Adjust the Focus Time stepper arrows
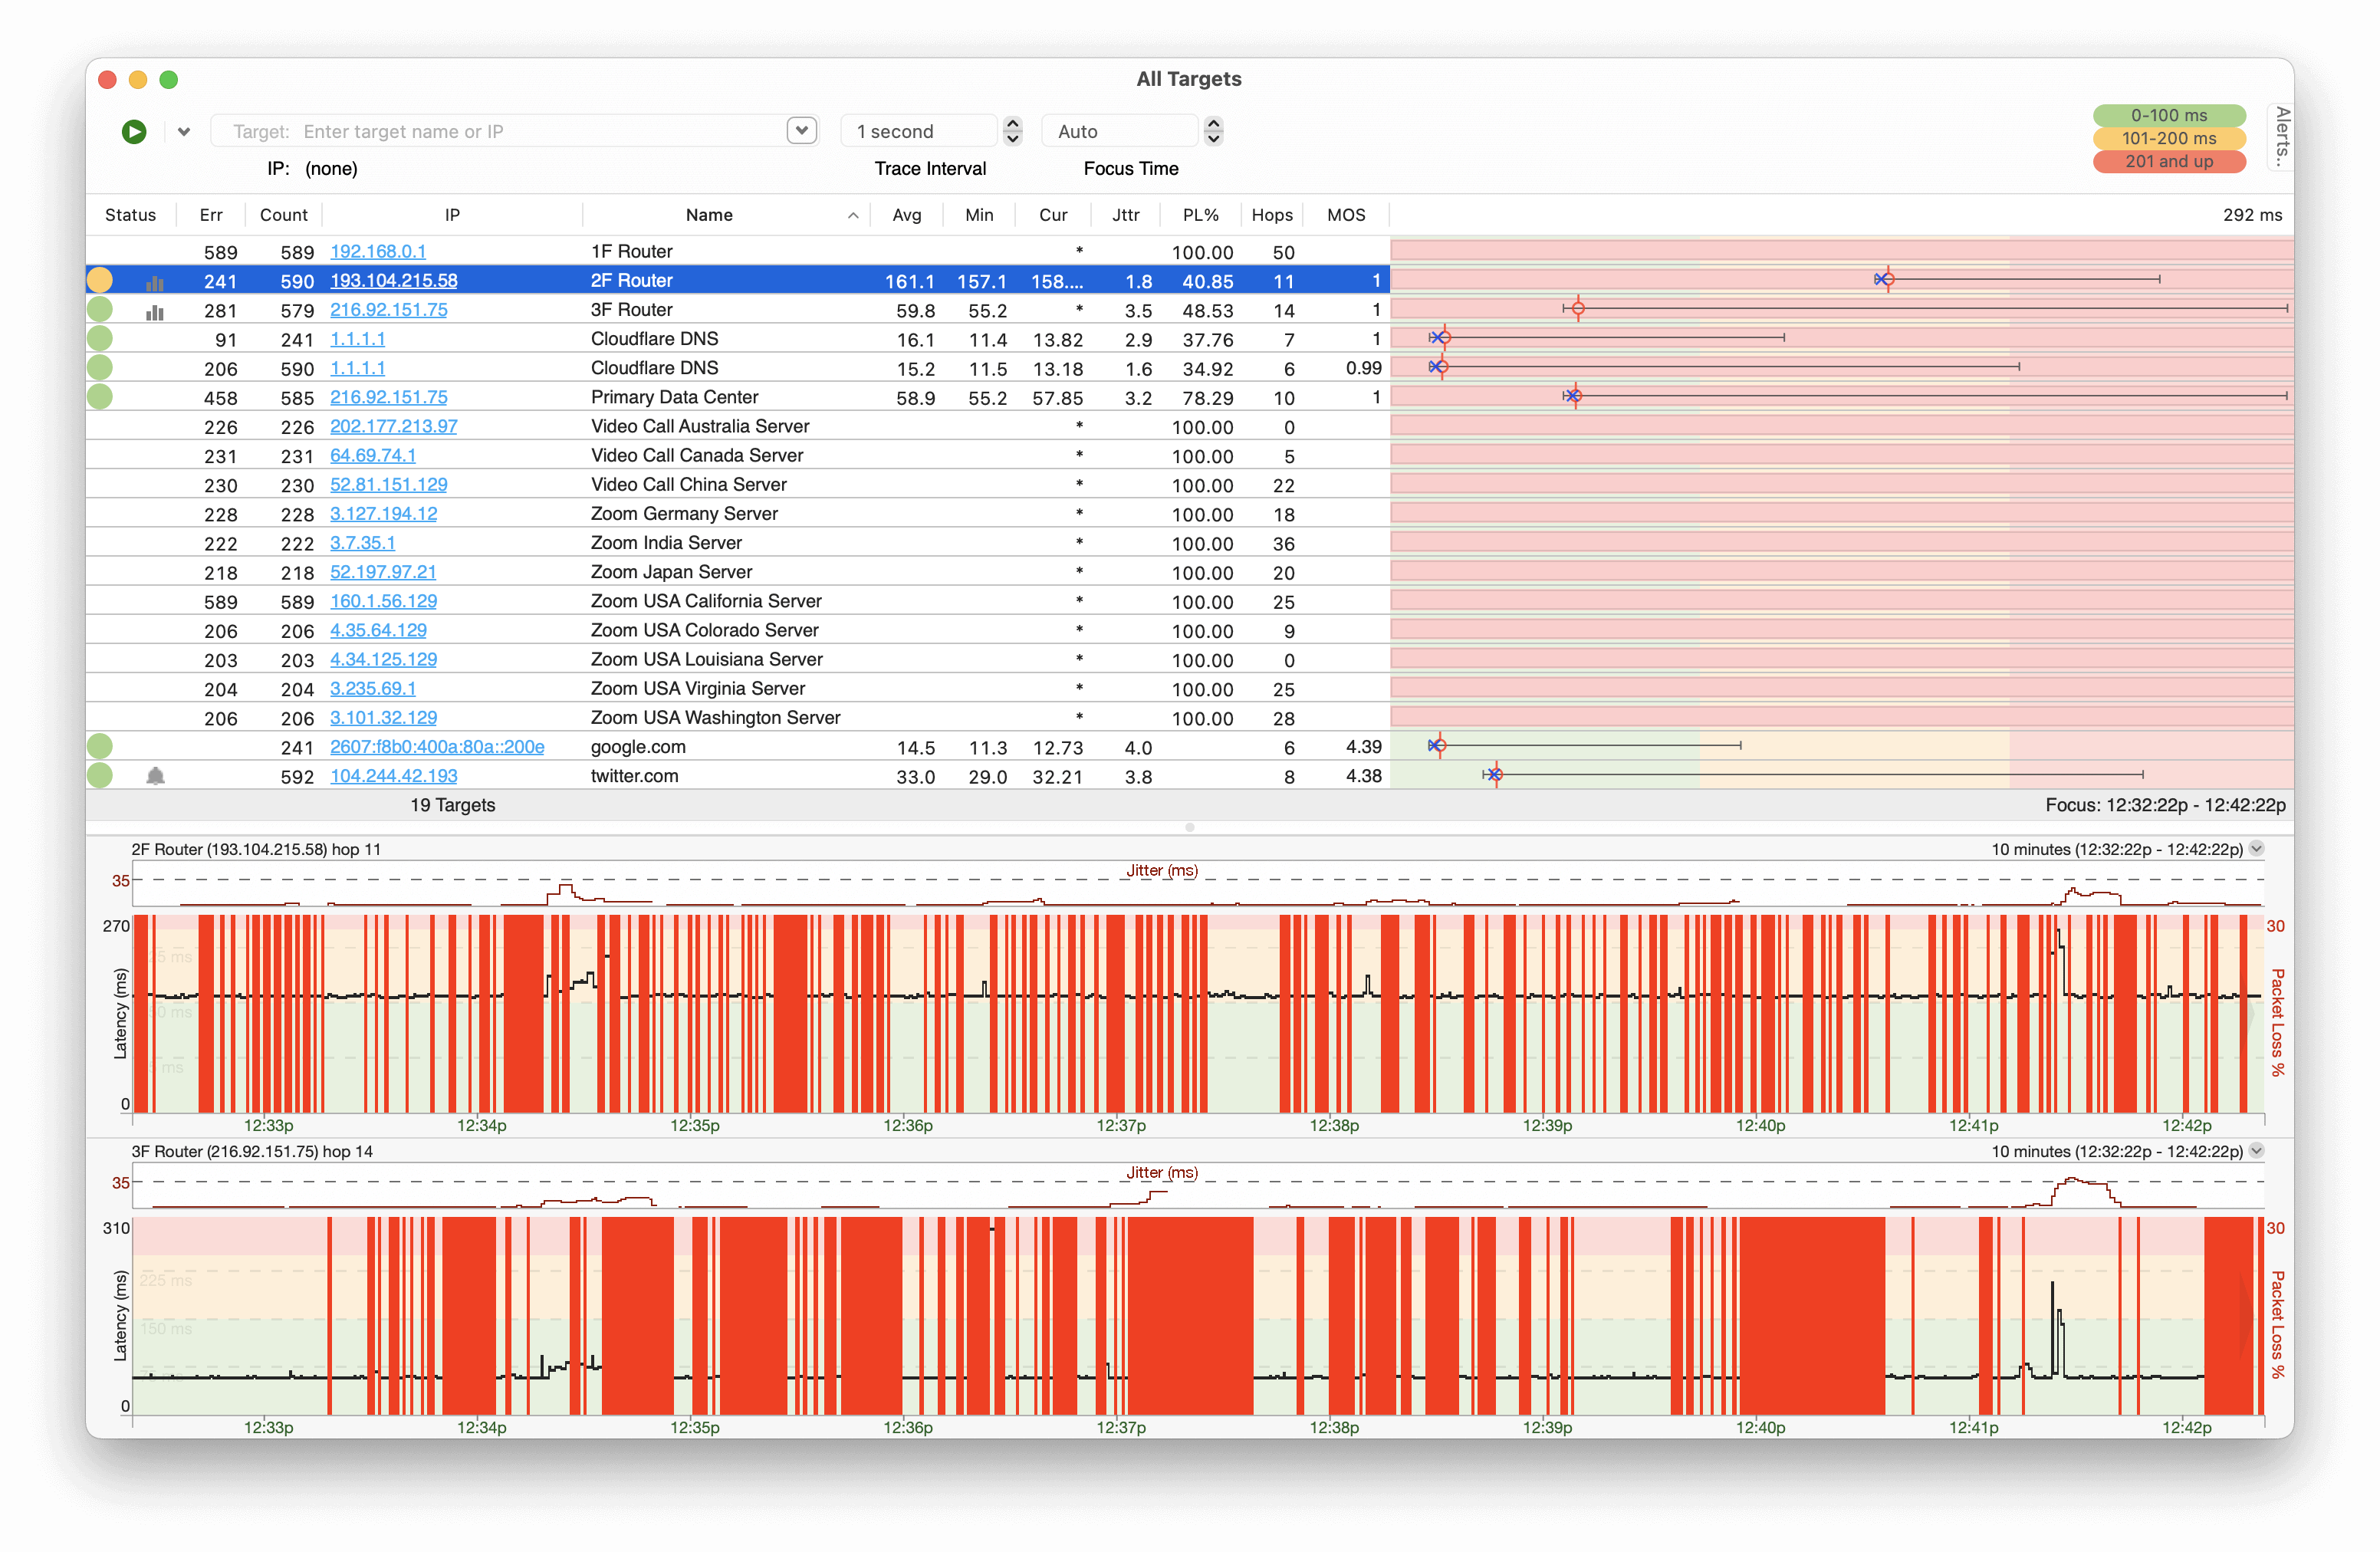2380x1552 pixels. click(1214, 131)
